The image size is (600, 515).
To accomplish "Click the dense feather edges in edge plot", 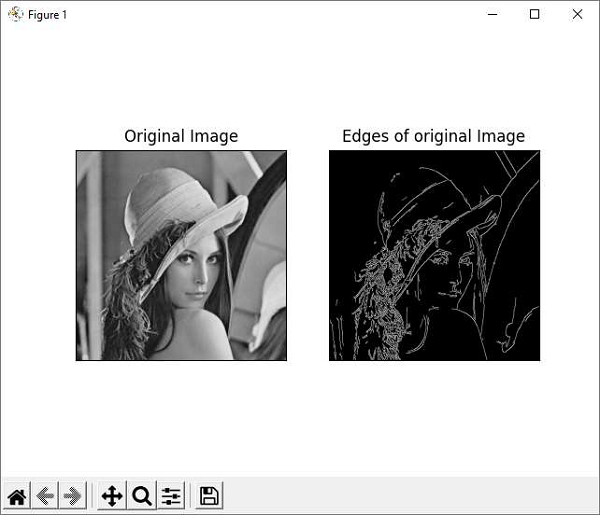I will pos(380,300).
